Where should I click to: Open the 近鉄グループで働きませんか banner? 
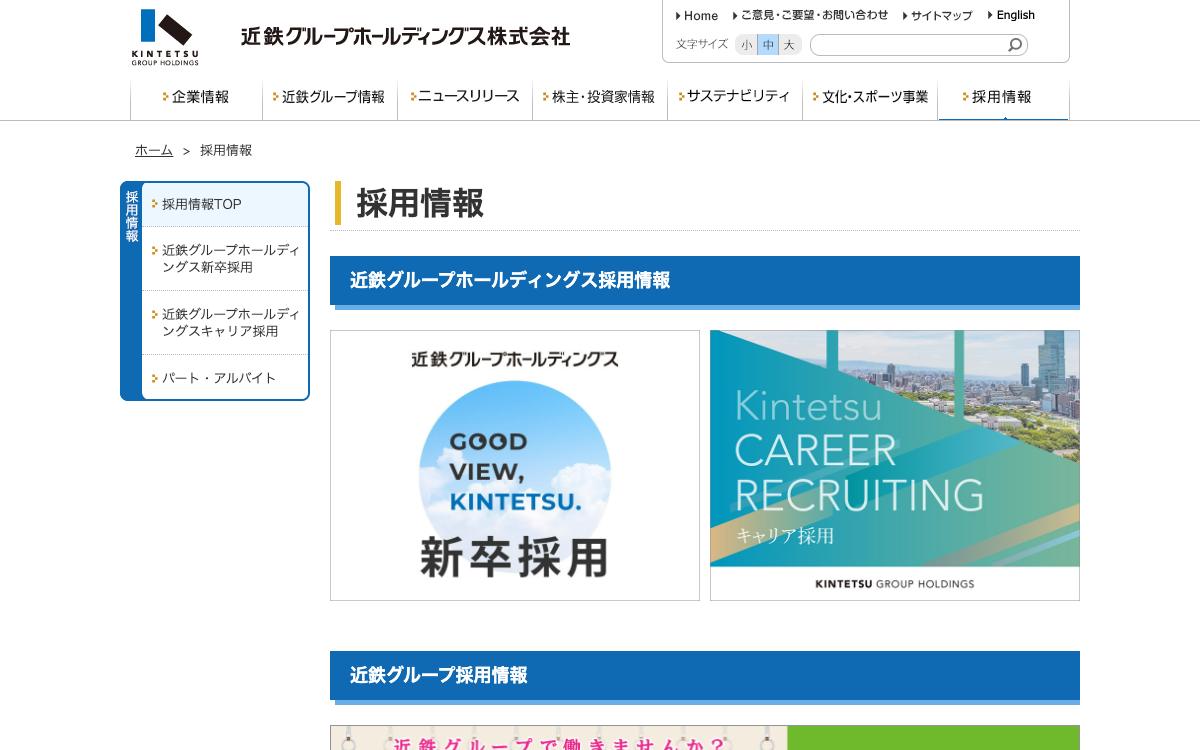tap(705, 738)
